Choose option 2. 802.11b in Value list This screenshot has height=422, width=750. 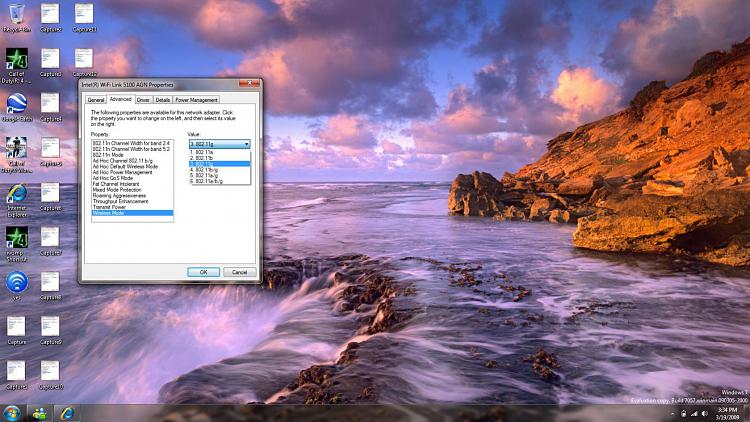click(220, 158)
